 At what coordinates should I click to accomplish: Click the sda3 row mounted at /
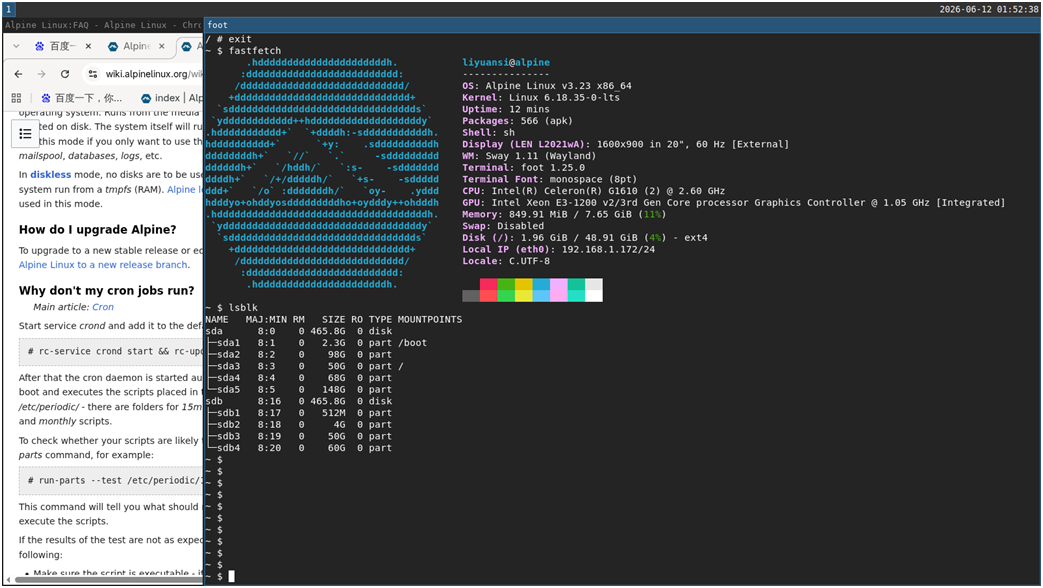305,367
